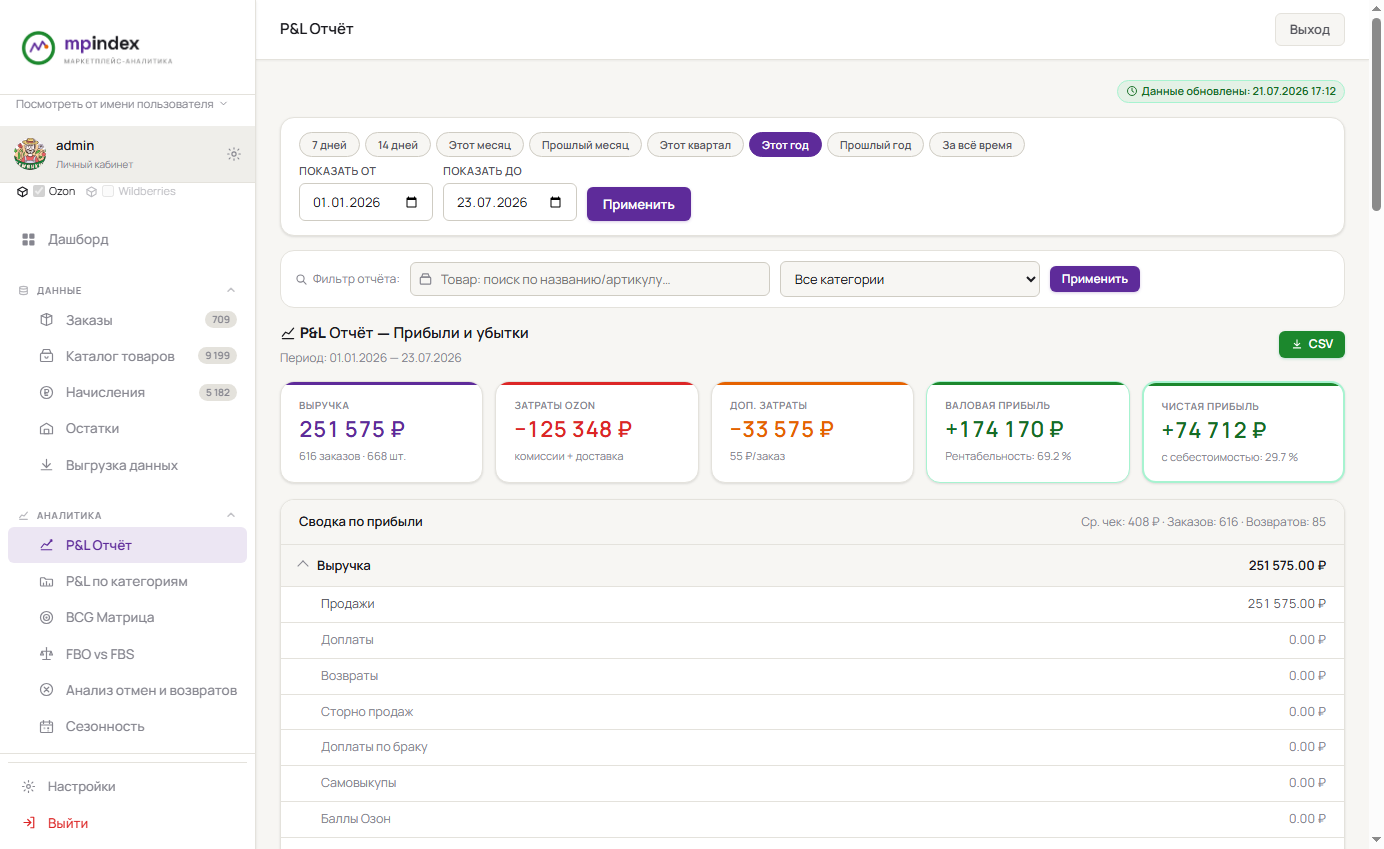The height and width of the screenshot is (849, 1384).
Task: Click the Каталог товаров icon
Action: (46, 356)
